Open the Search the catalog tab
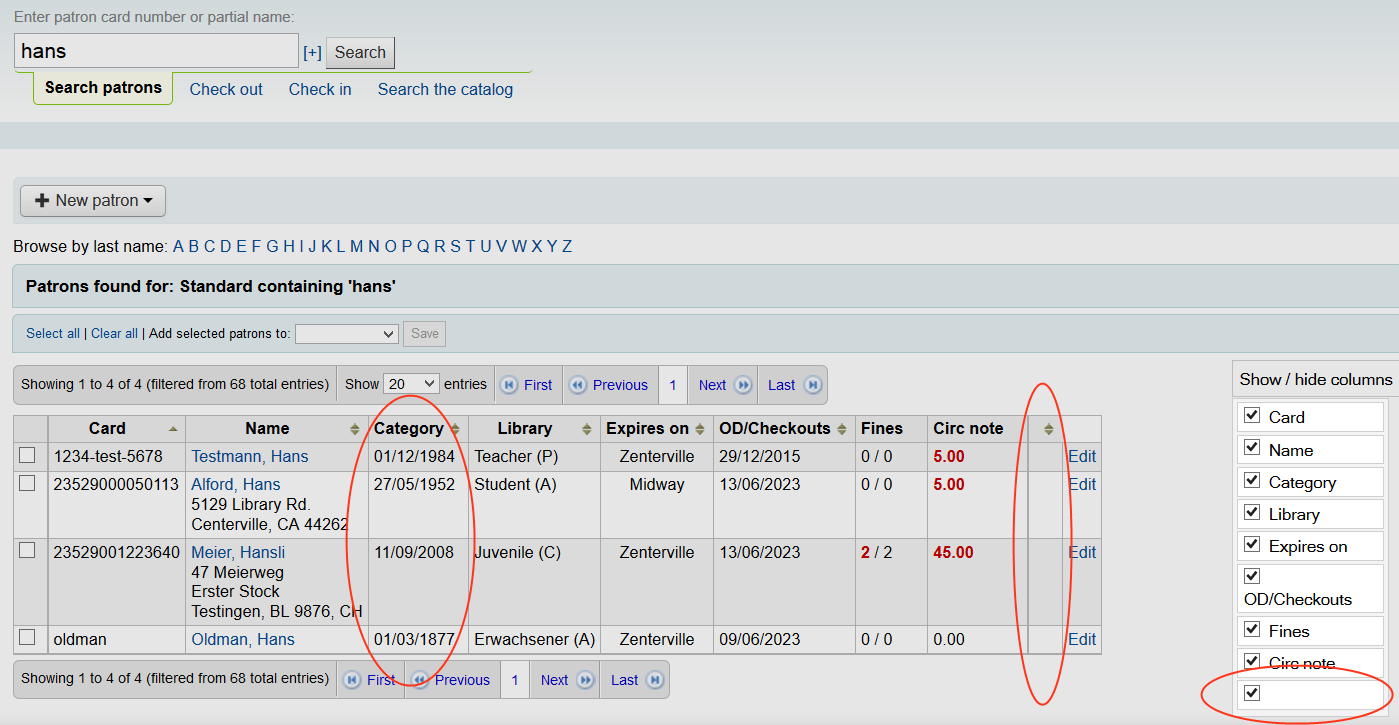 pos(445,89)
